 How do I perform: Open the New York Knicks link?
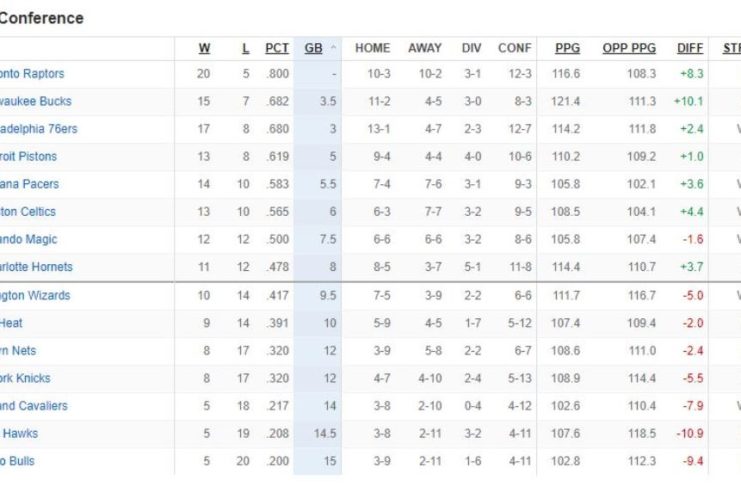click(x=25, y=379)
